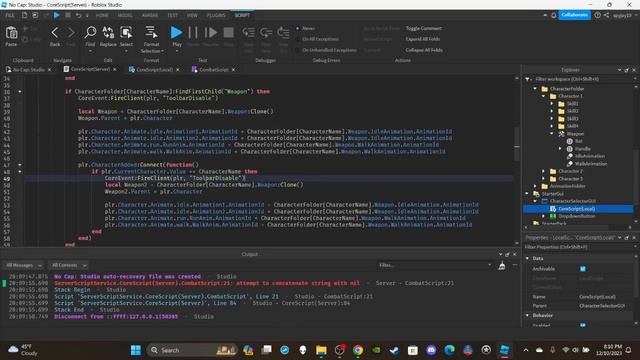Collapse the code fold arrow at line 36
640x360 pixels.
click(20, 91)
